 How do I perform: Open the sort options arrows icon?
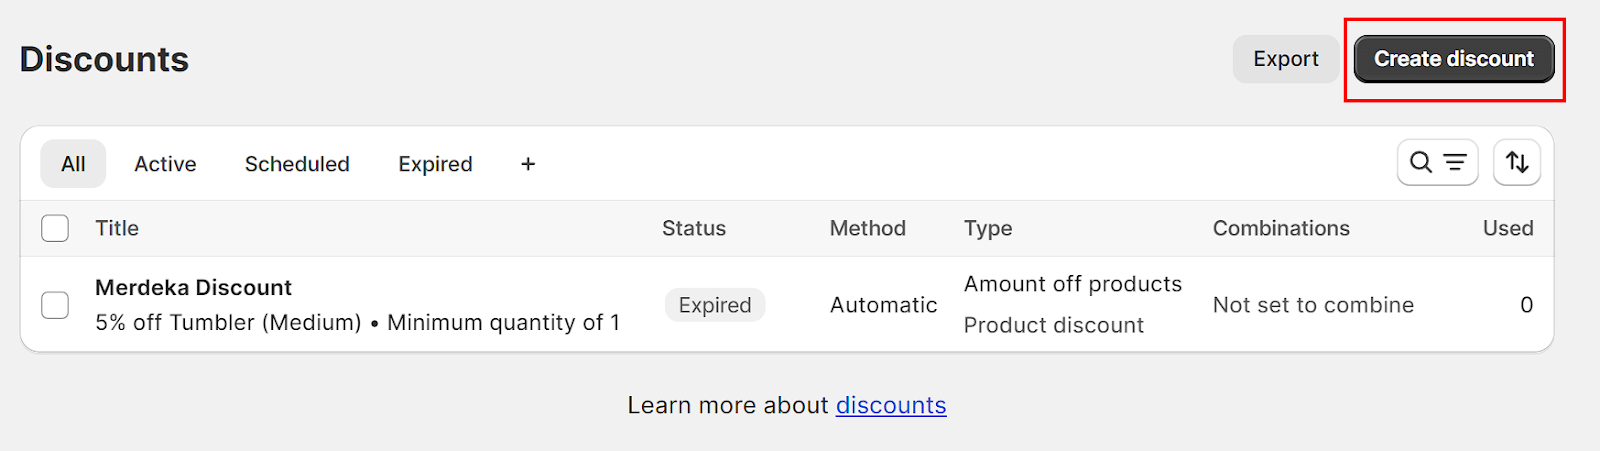tap(1517, 162)
